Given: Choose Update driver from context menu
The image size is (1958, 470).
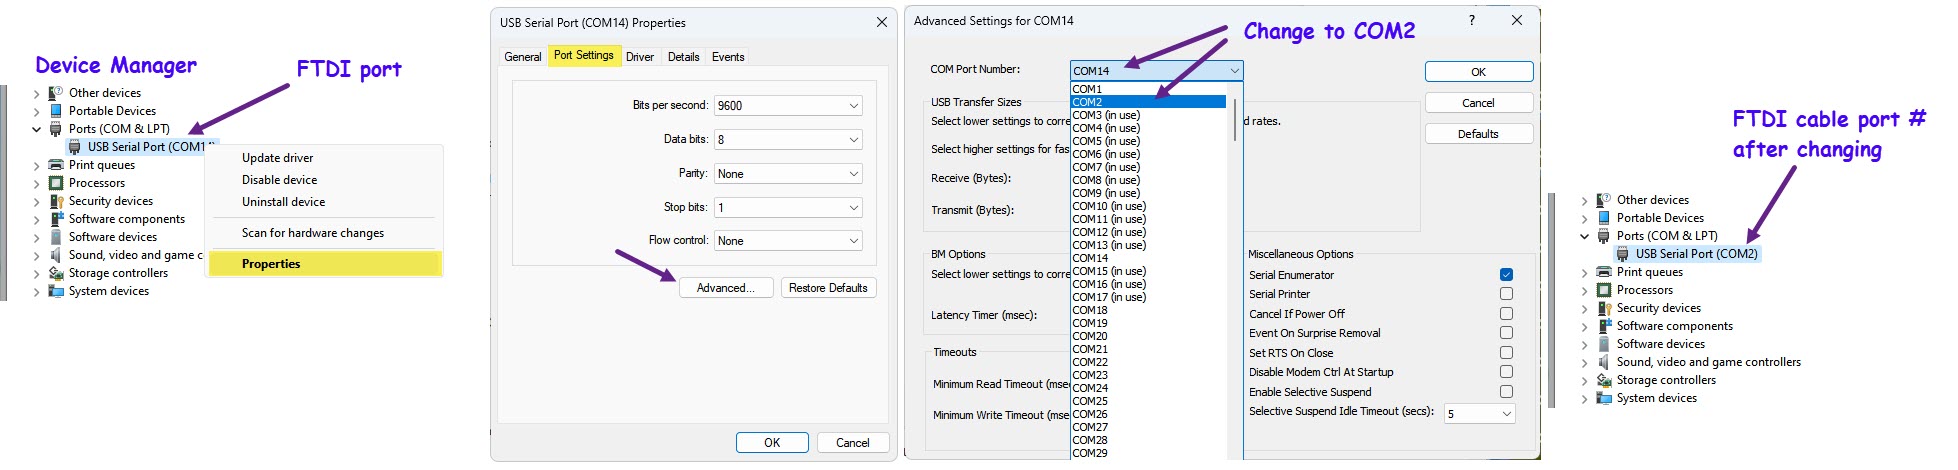Looking at the screenshot, I should point(277,158).
